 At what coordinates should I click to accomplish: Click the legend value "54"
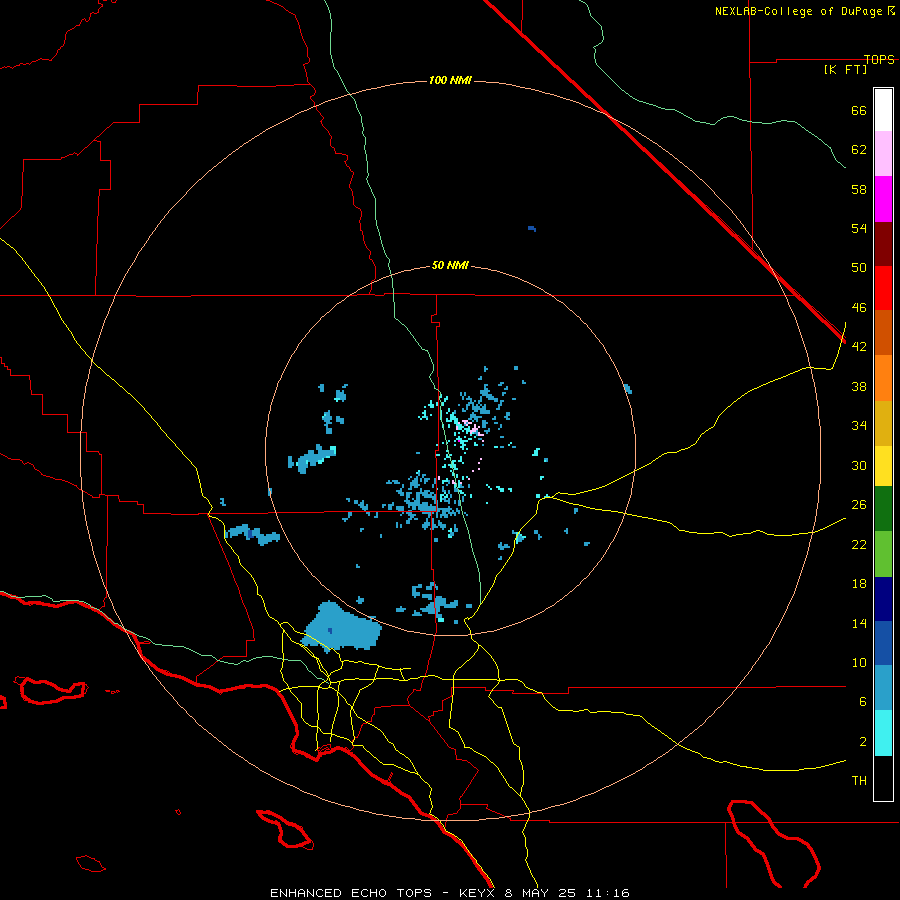click(x=859, y=228)
